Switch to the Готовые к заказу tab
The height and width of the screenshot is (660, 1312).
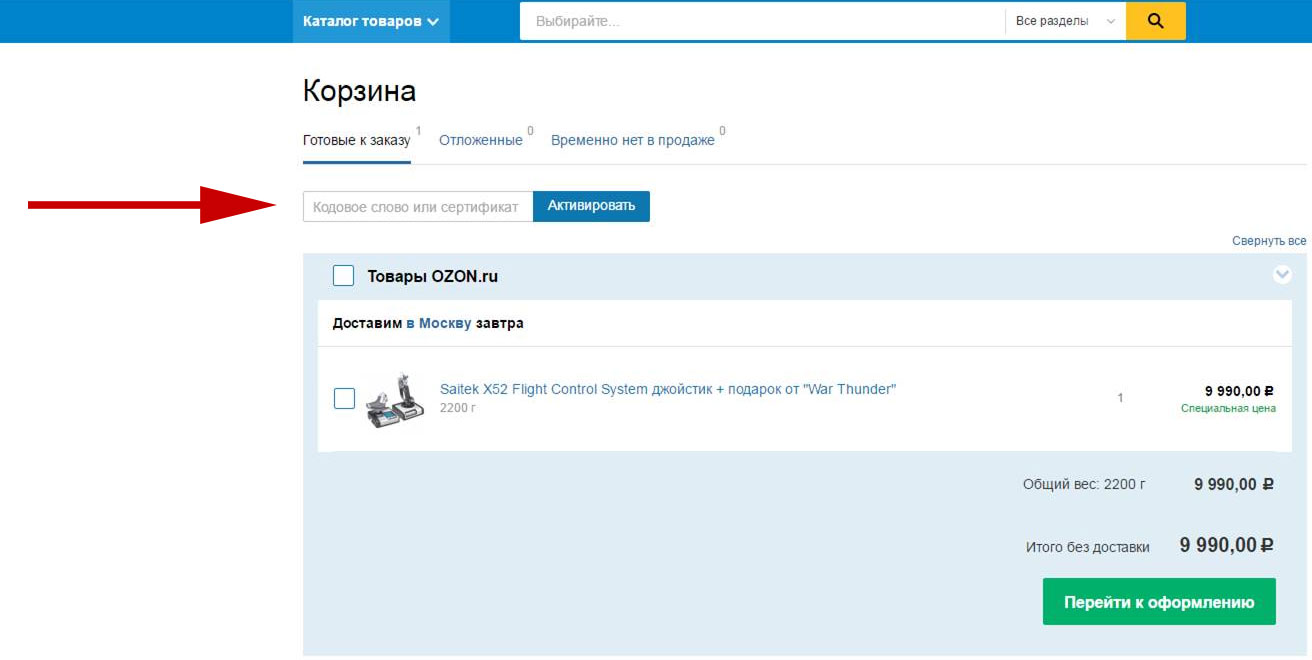pyautogui.click(x=356, y=141)
